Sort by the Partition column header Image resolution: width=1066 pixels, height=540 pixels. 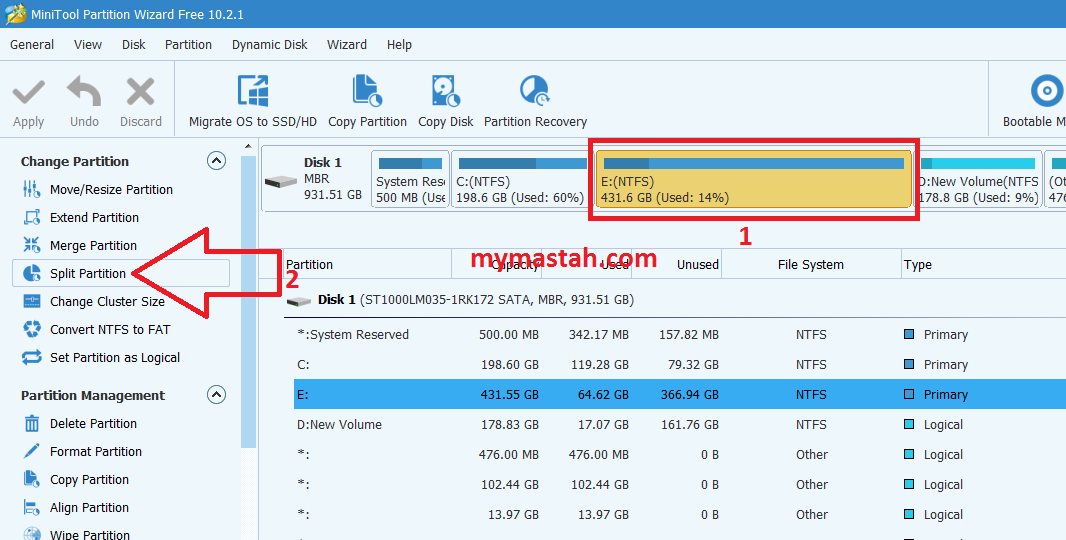(367, 265)
